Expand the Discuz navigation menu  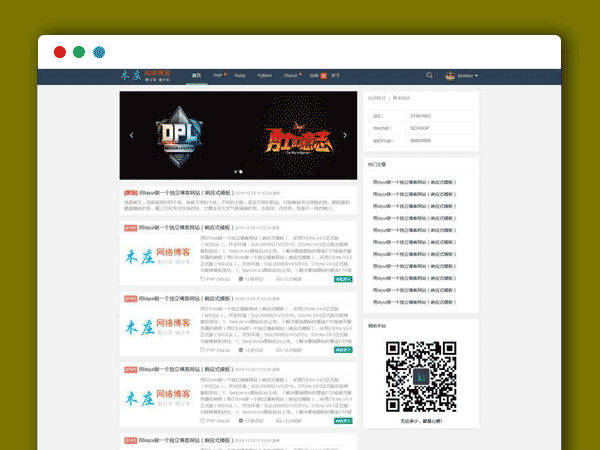click(291, 75)
